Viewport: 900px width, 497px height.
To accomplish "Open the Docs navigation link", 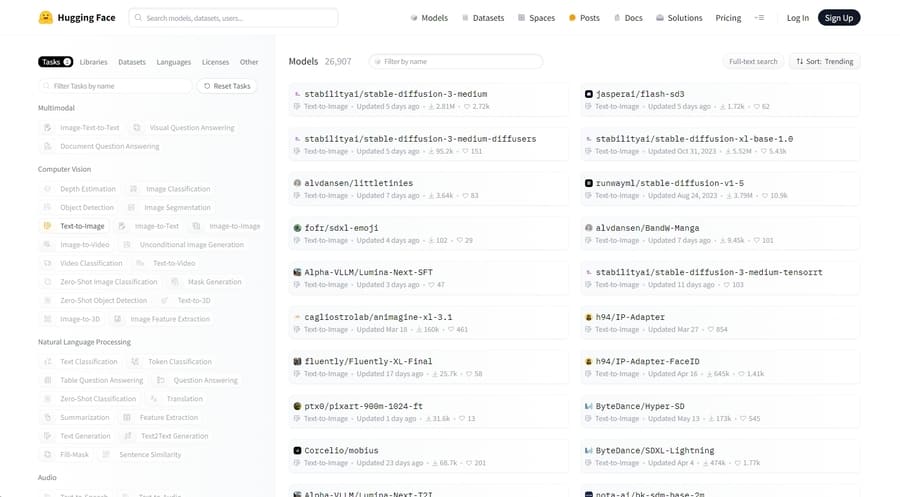I will (628, 18).
